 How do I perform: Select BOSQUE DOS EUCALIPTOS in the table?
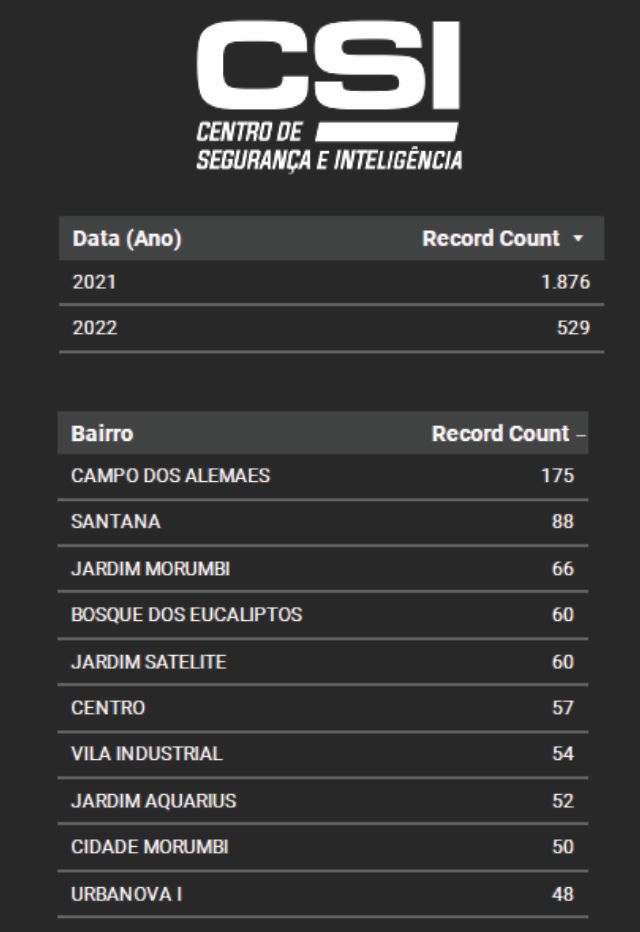186,615
